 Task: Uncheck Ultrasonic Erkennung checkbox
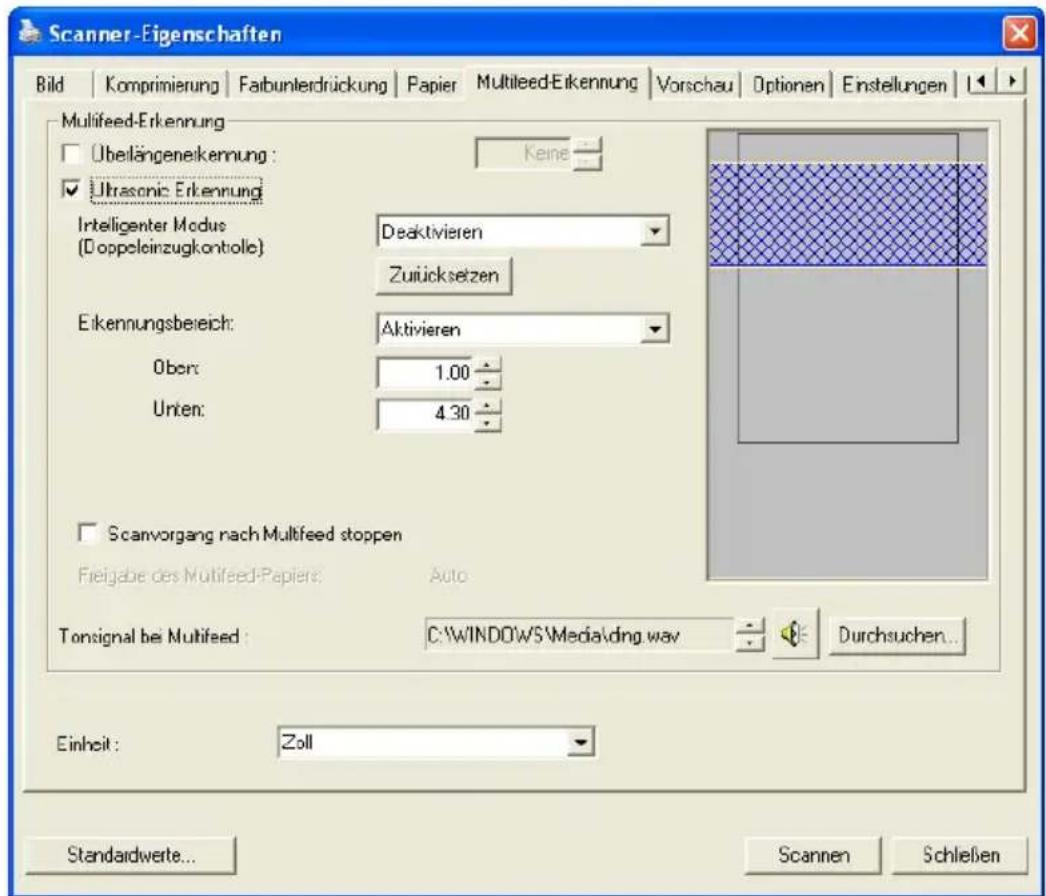[71, 189]
